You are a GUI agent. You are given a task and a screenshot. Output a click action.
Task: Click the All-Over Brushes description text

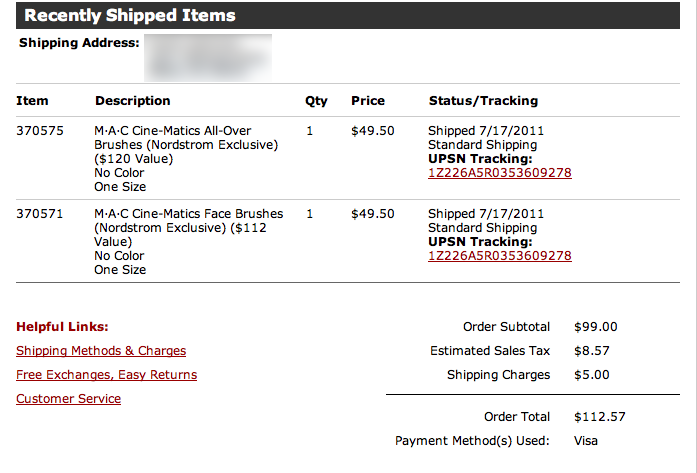pyautogui.click(x=186, y=159)
